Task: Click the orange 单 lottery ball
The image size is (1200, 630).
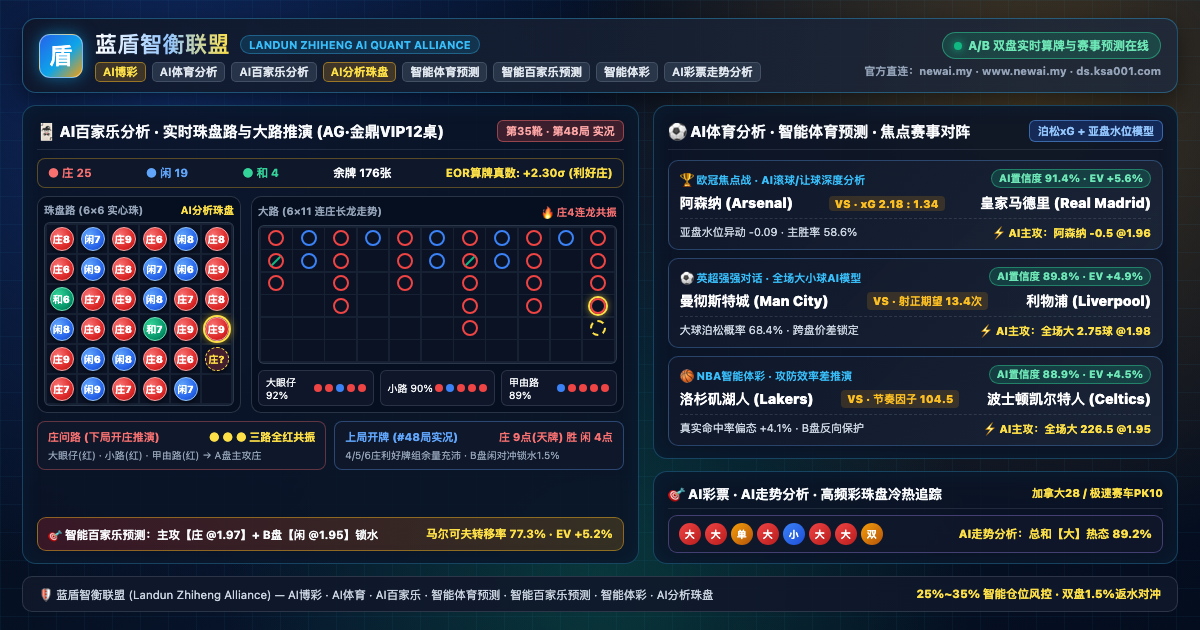Action: coord(741,534)
